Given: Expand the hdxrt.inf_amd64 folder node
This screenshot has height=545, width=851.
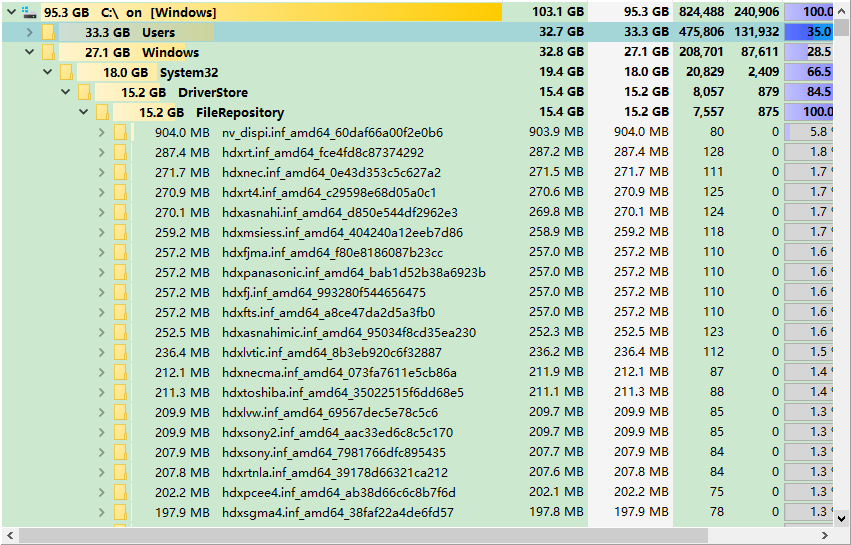Looking at the screenshot, I should tap(101, 152).
